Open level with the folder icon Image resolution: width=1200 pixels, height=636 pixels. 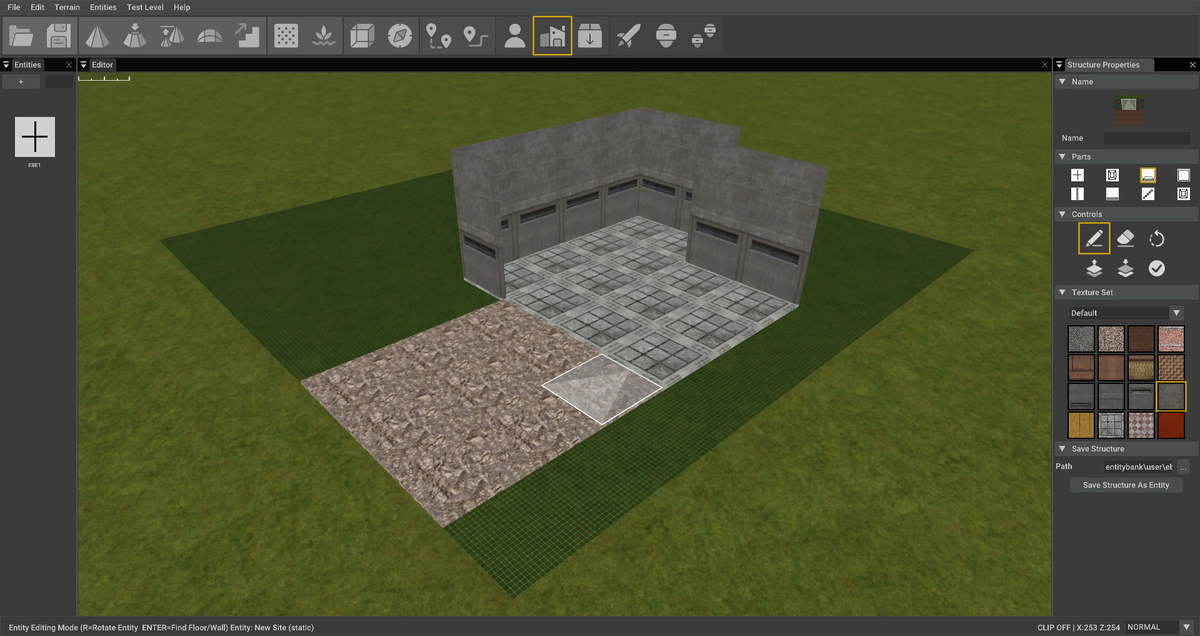click(21, 36)
